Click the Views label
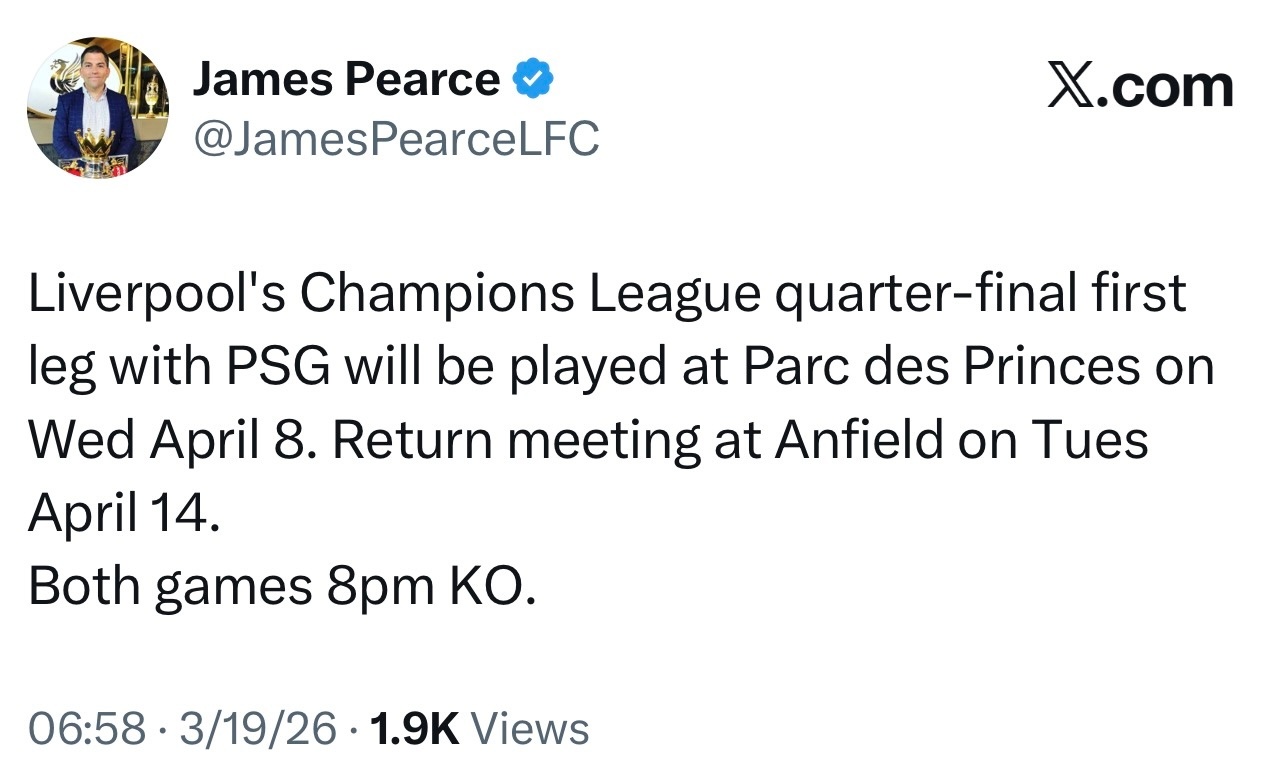The width and height of the screenshot is (1284, 781). click(x=529, y=729)
